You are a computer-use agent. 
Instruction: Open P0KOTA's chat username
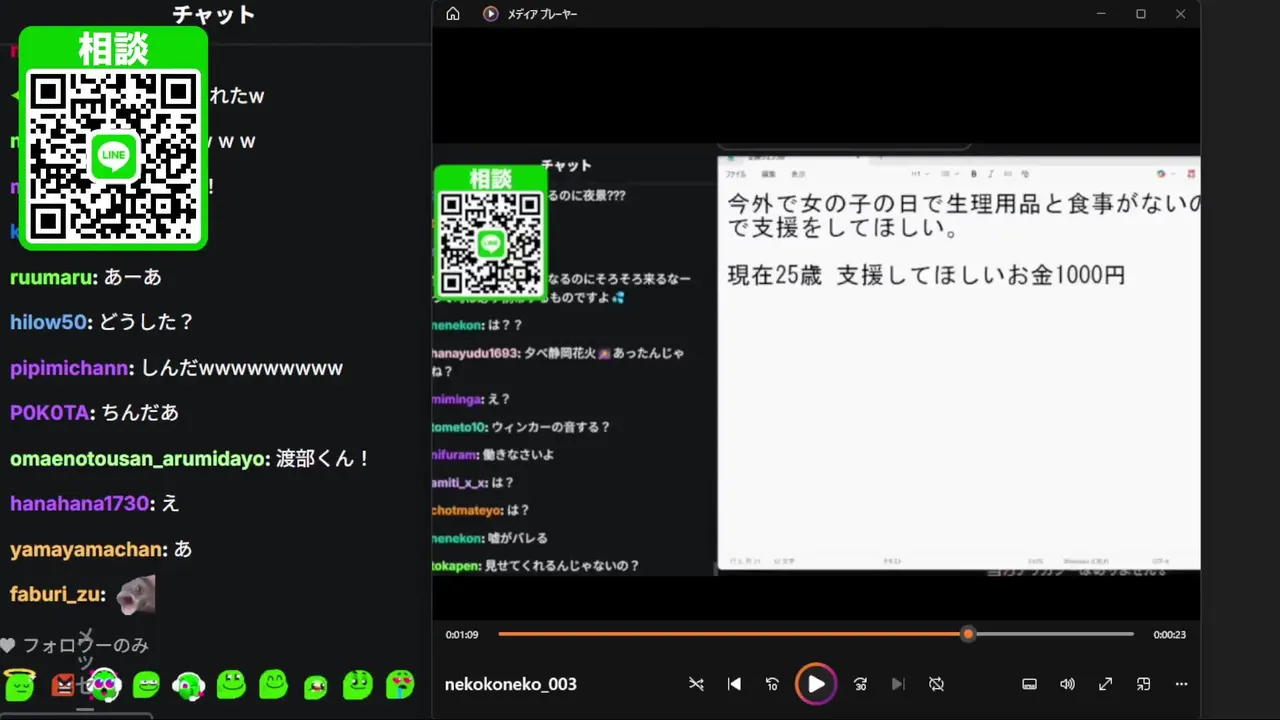(49, 412)
